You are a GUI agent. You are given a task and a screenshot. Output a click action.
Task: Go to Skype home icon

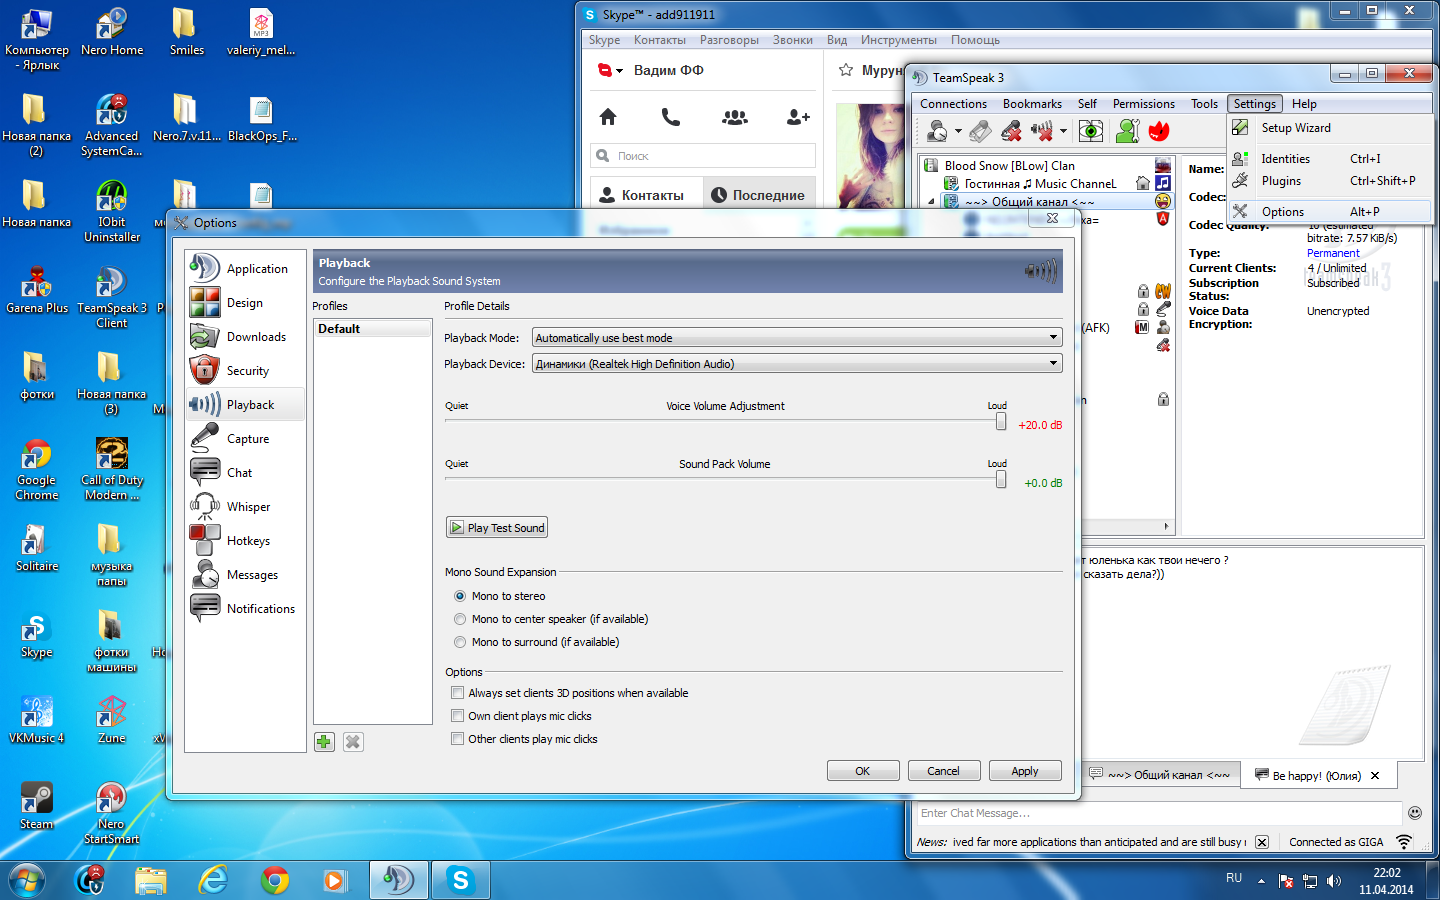point(608,117)
